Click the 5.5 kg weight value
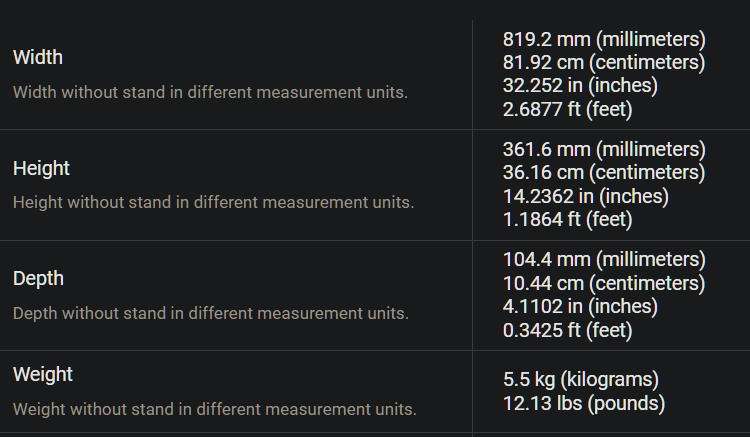Viewport: 750px width, 437px height. [581, 380]
